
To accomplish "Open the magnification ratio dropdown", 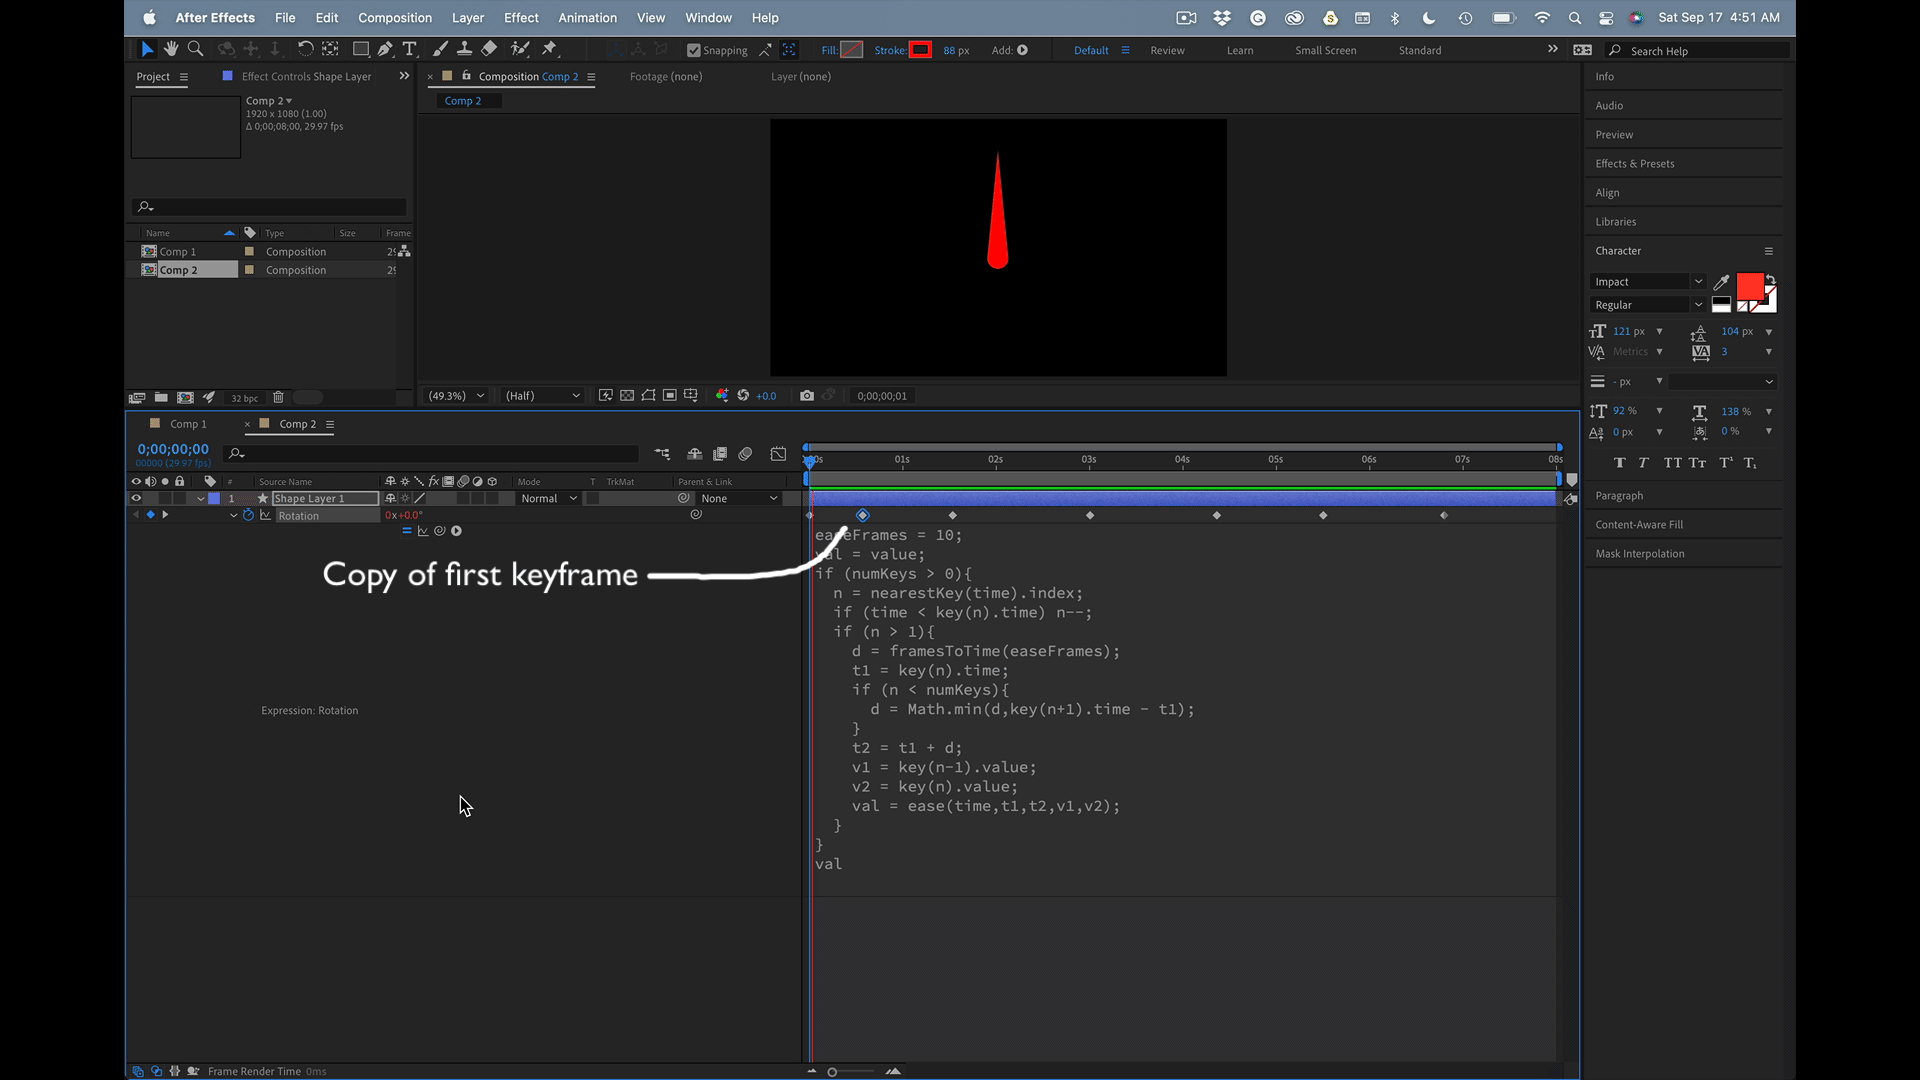I will coord(455,395).
